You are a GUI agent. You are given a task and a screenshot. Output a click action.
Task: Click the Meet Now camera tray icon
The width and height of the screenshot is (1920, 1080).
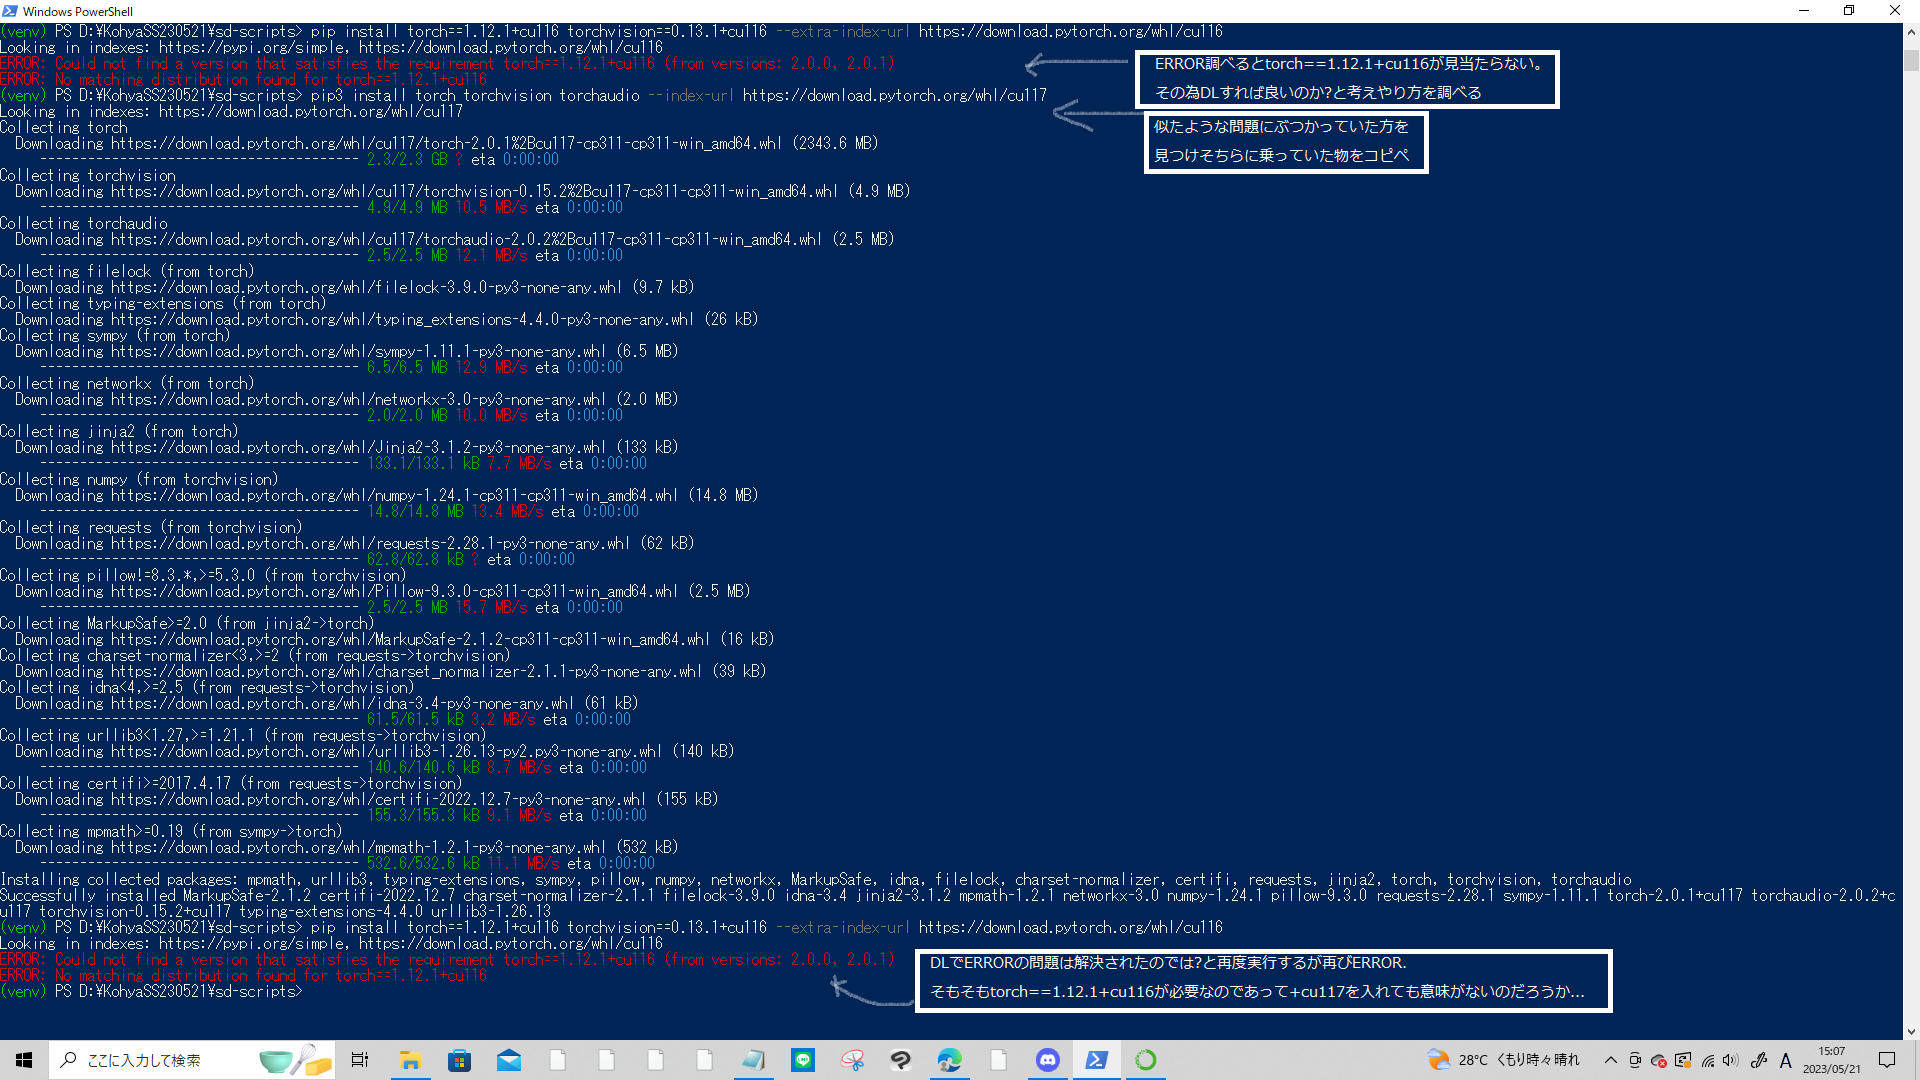[x=1635, y=1060]
